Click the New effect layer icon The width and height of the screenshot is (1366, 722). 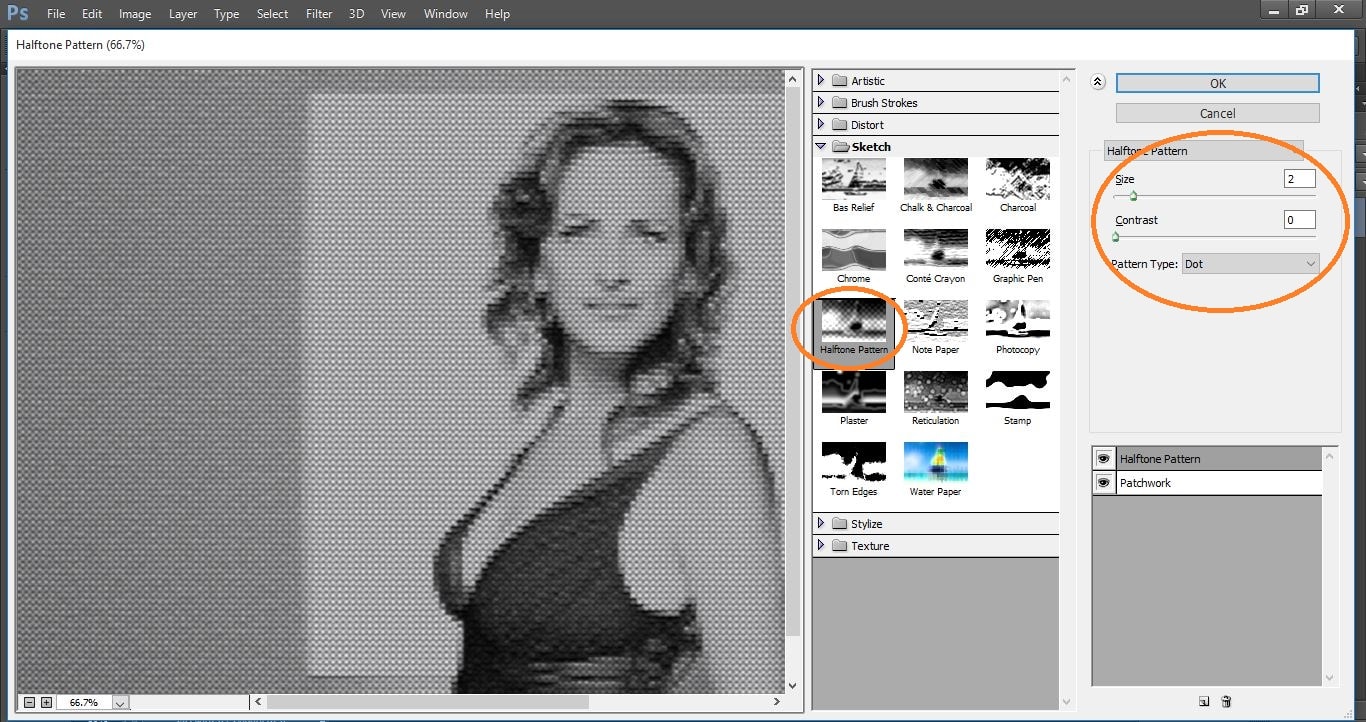pyautogui.click(x=1203, y=703)
